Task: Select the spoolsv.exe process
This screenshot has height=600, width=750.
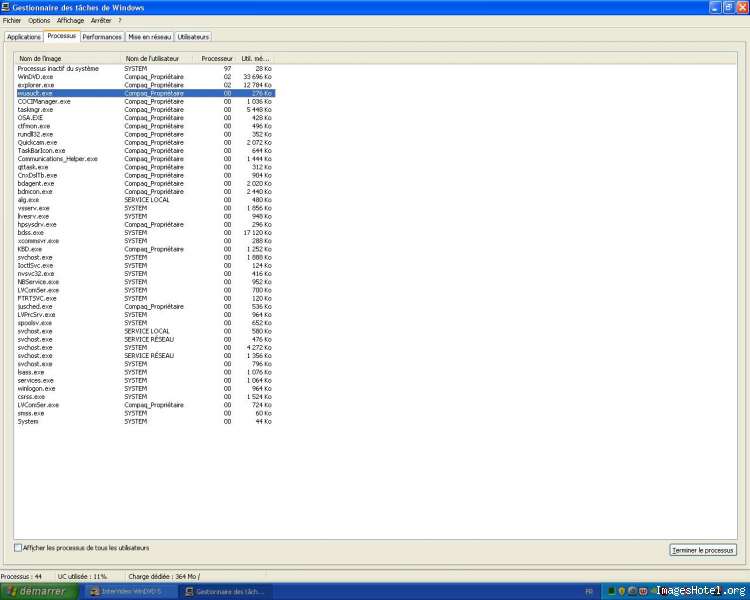Action: 145,323
